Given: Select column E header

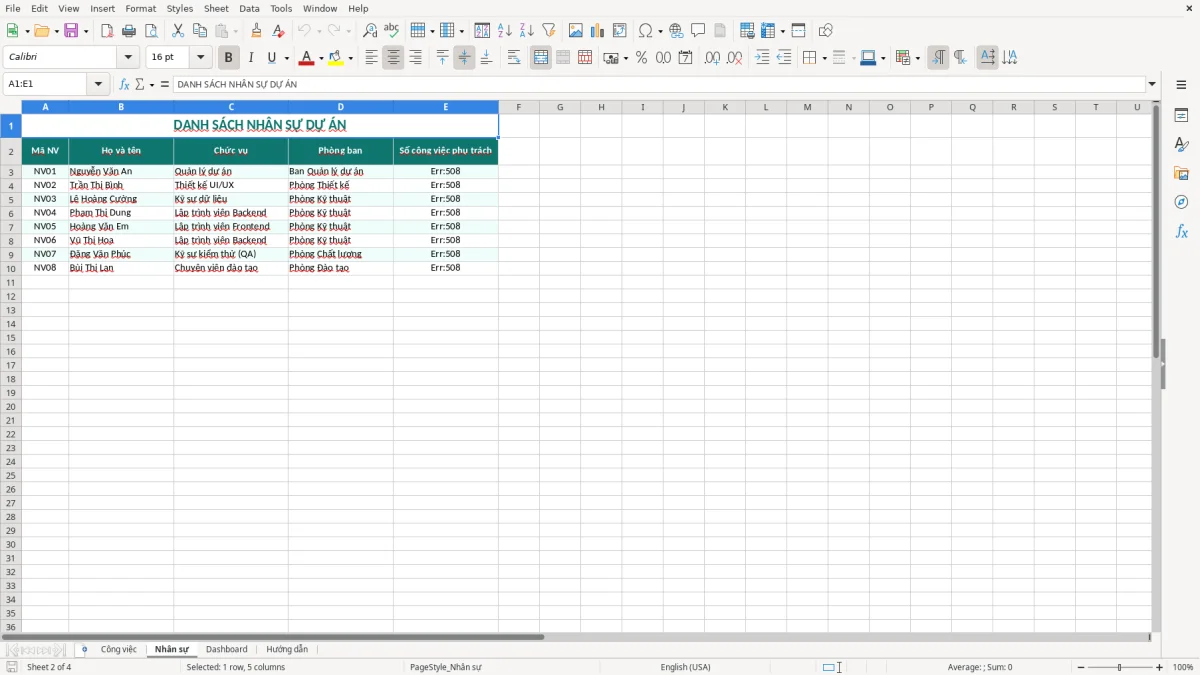Looking at the screenshot, I should tap(446, 107).
